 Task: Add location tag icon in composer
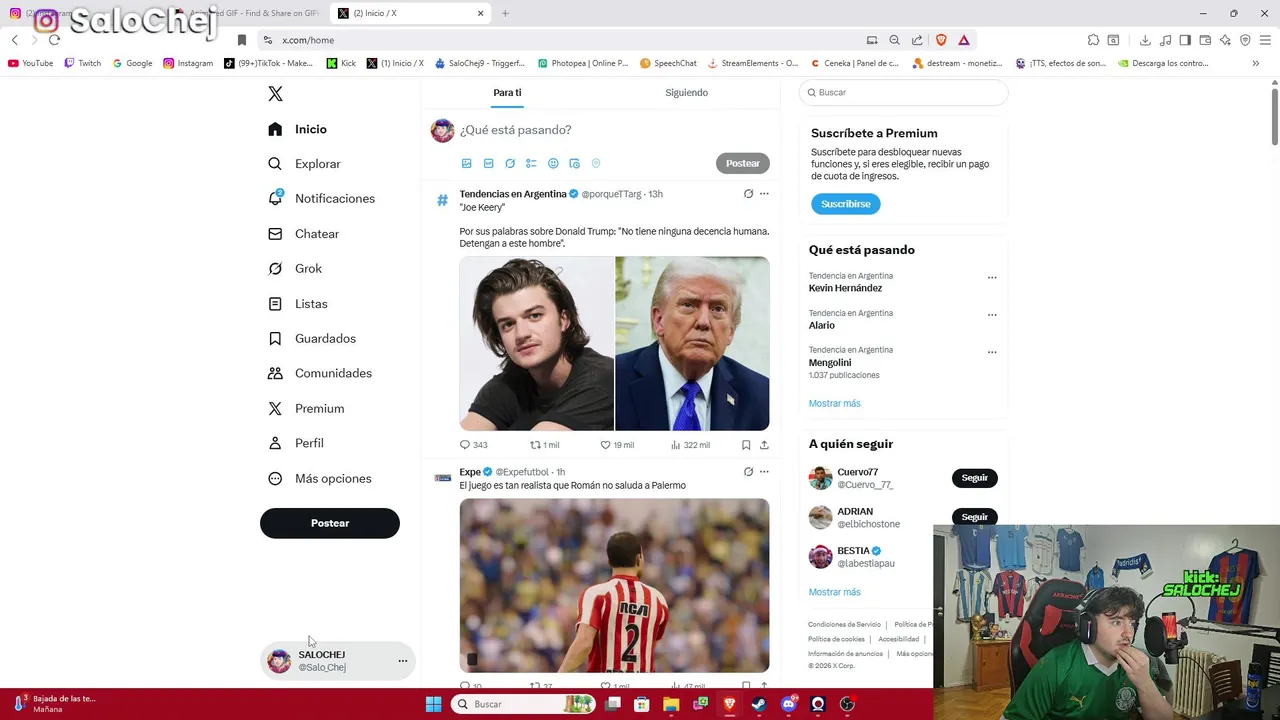pos(596,163)
